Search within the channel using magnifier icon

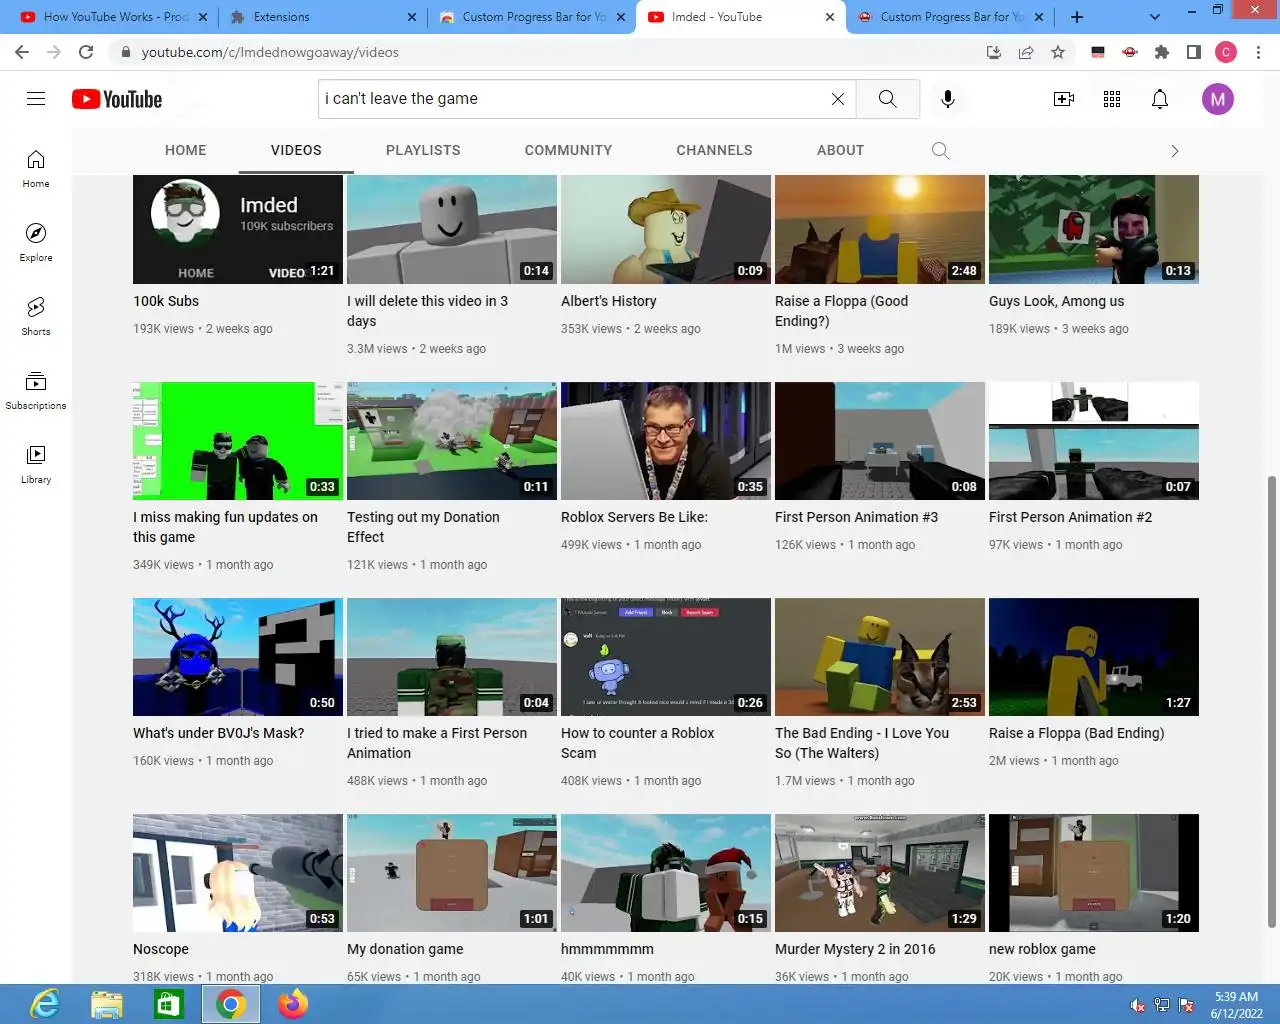tap(940, 150)
